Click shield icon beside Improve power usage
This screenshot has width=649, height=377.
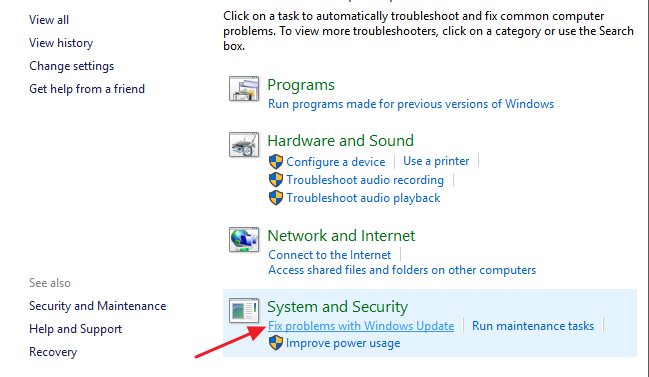tap(276, 343)
